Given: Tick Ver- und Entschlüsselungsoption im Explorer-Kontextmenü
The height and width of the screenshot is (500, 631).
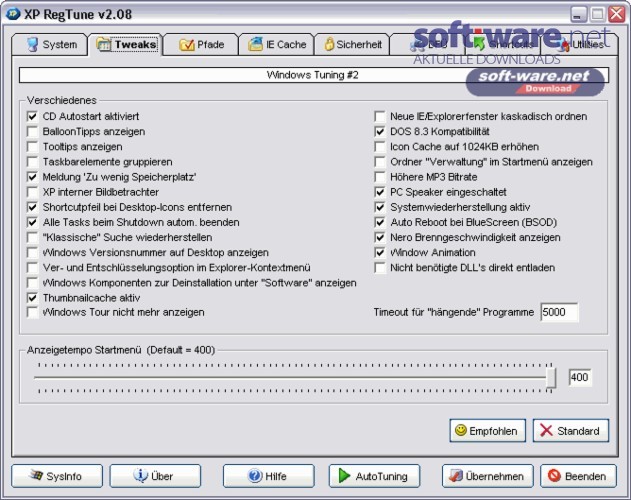Looking at the screenshot, I should pyautogui.click(x=32, y=268).
